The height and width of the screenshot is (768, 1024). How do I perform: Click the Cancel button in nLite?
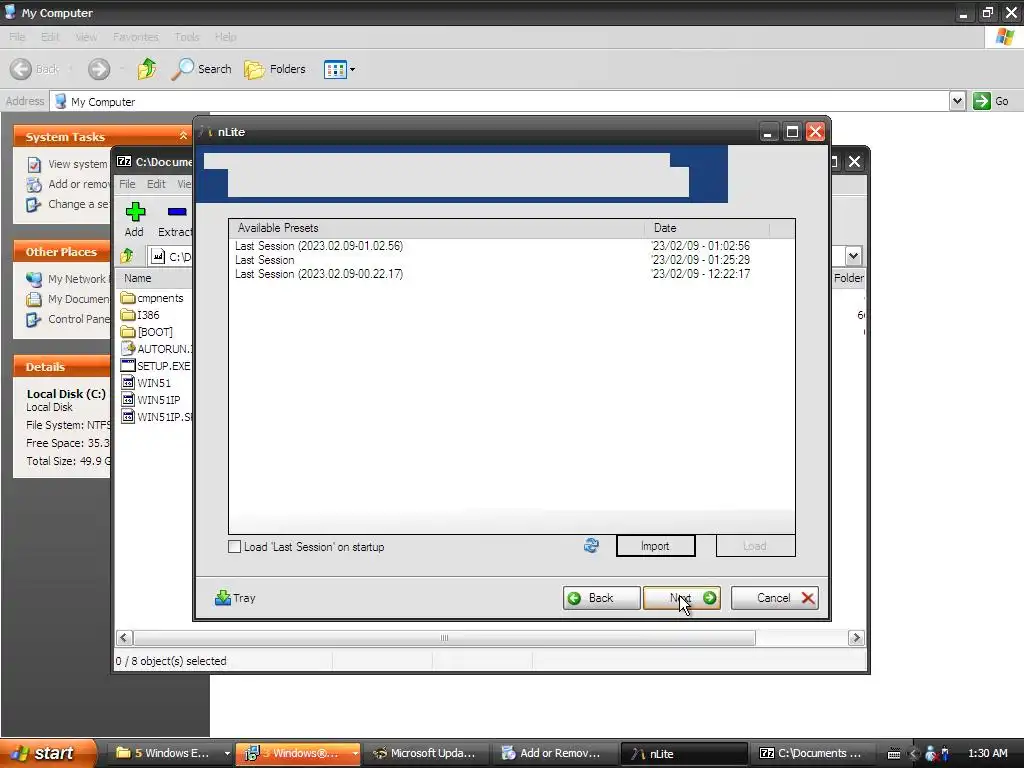click(775, 598)
